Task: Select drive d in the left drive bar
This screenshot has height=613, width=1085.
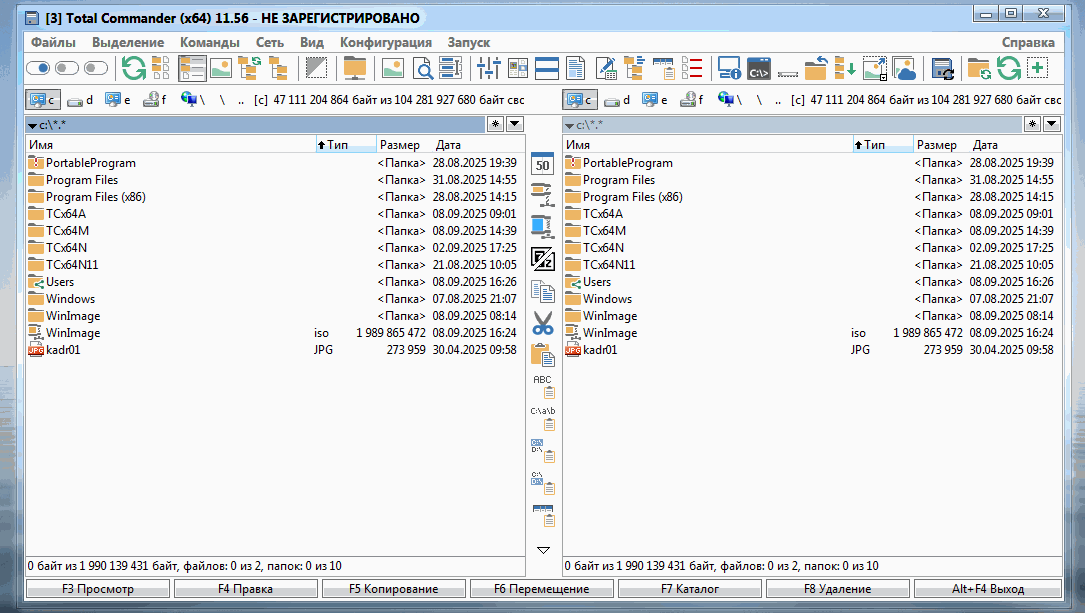Action: (80, 100)
